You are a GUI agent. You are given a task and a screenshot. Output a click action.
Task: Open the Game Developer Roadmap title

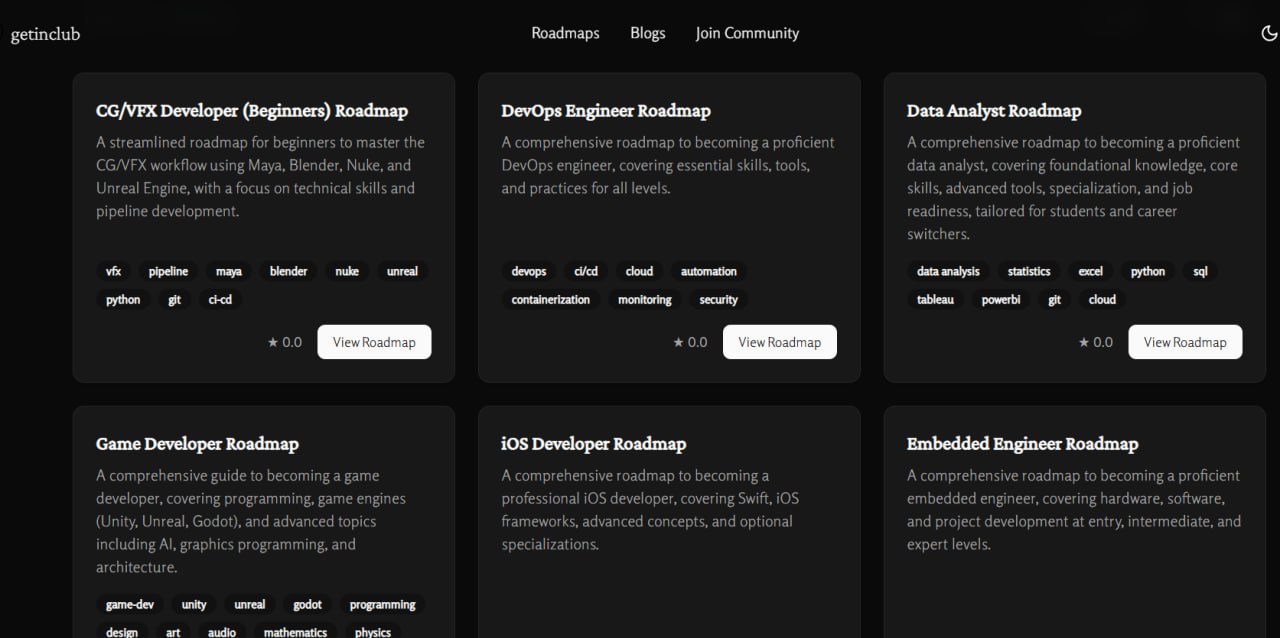[197, 444]
